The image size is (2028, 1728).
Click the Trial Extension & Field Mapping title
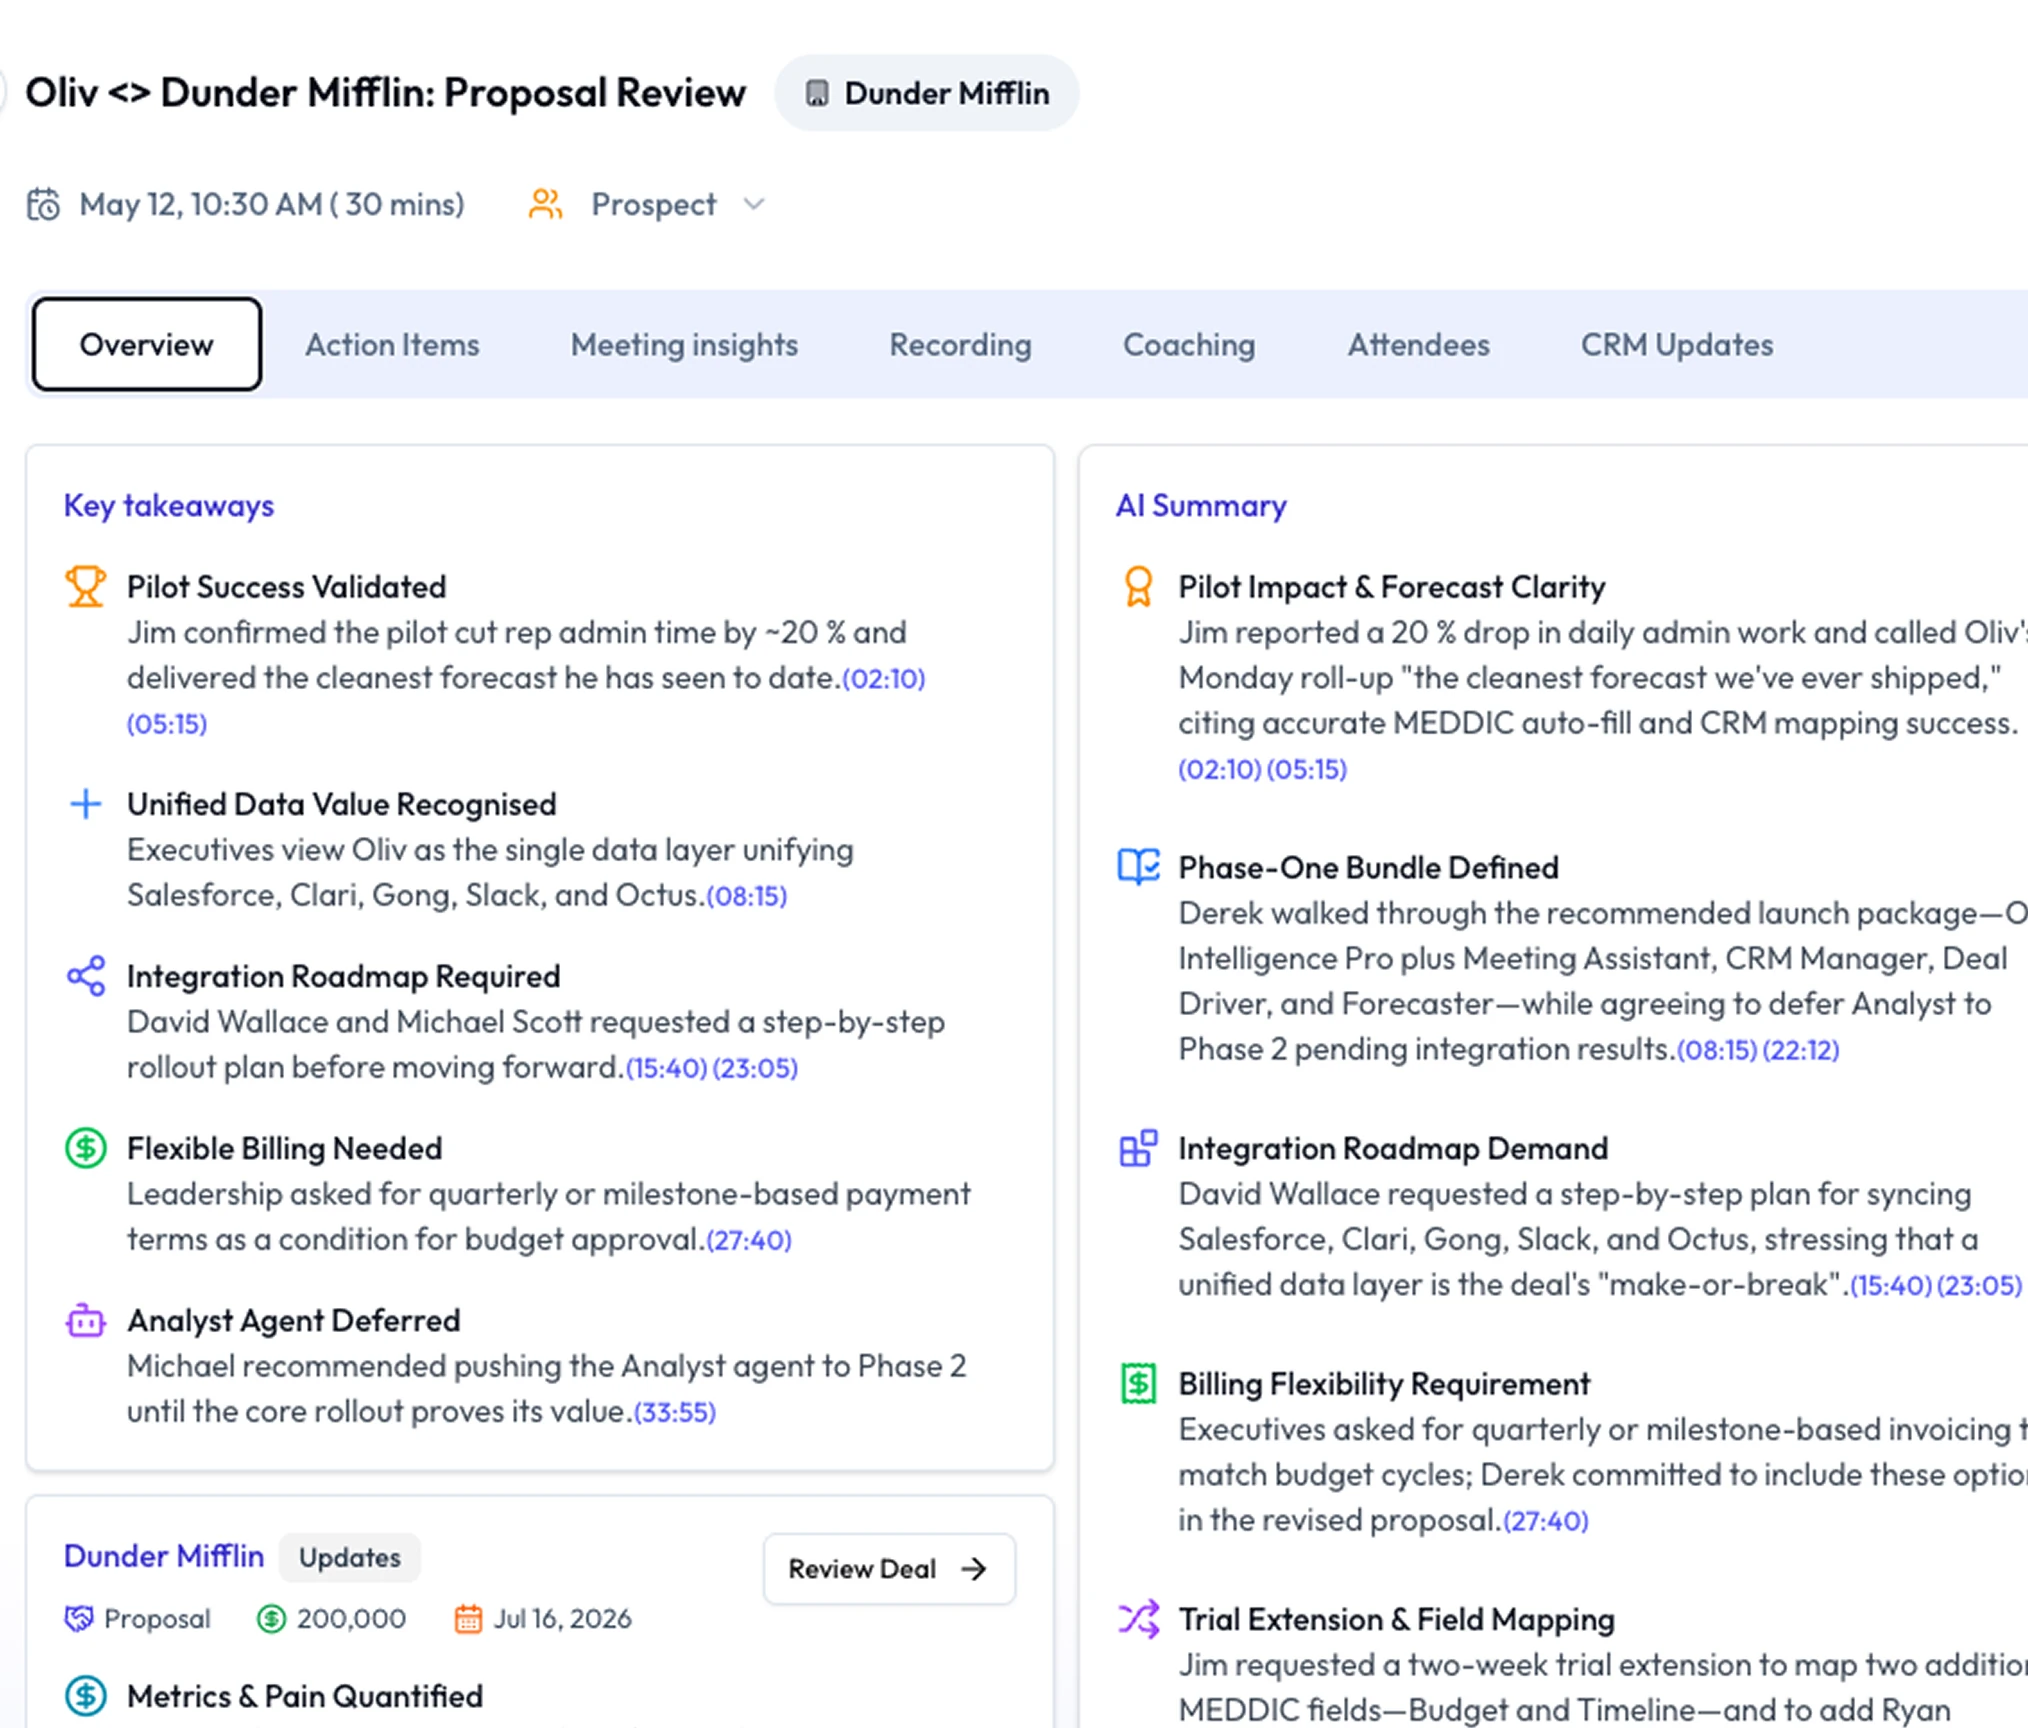point(1396,1619)
